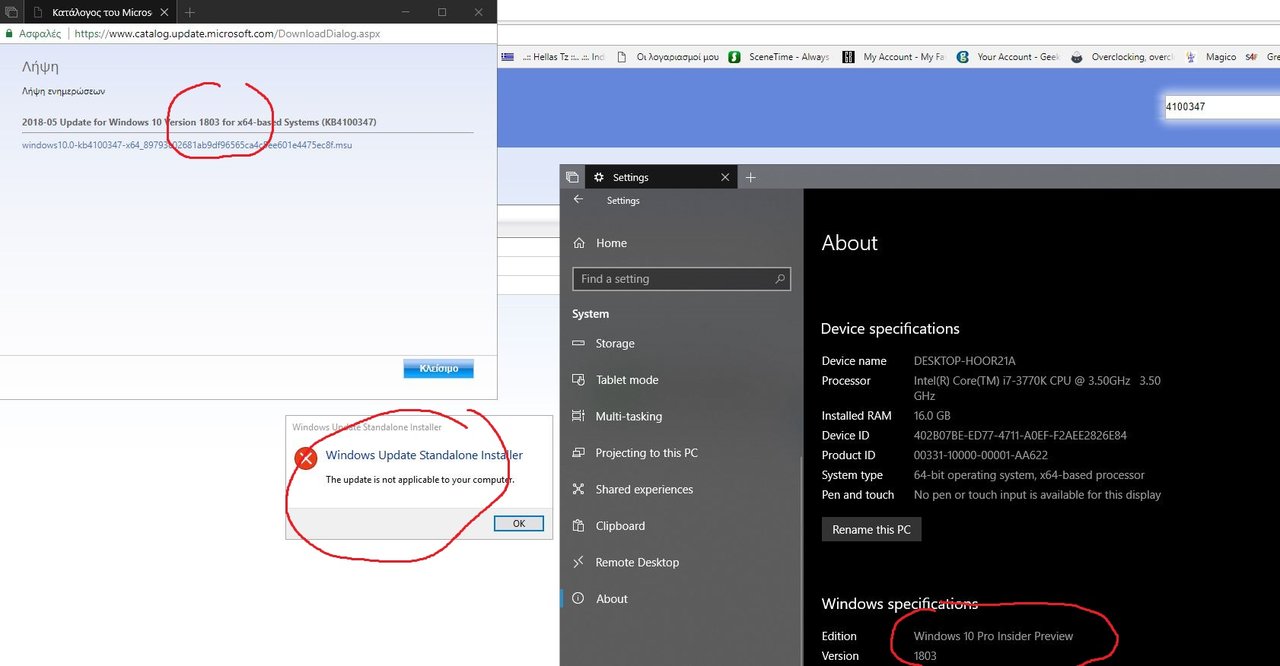This screenshot has height=666, width=1280.
Task: Click the search box containing 4100347
Action: [1222, 106]
